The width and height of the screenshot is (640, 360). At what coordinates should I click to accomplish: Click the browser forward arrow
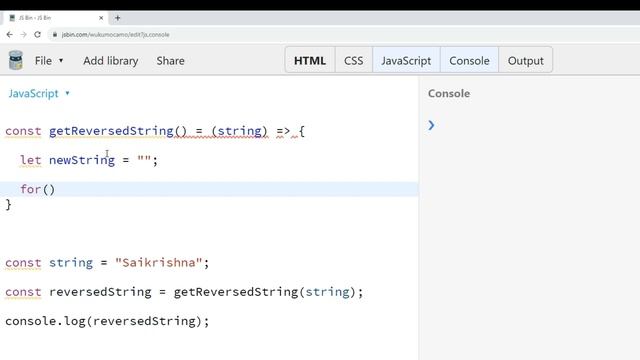click(x=23, y=35)
